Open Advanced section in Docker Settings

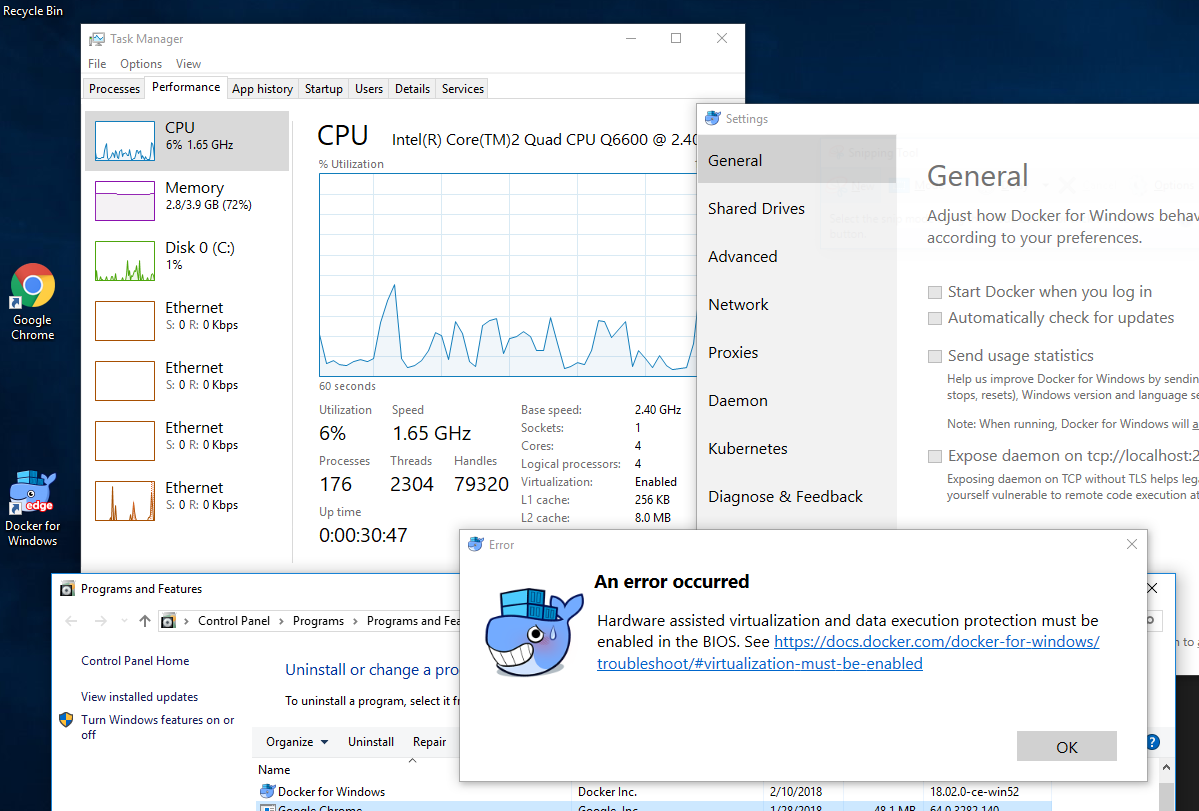796,257
